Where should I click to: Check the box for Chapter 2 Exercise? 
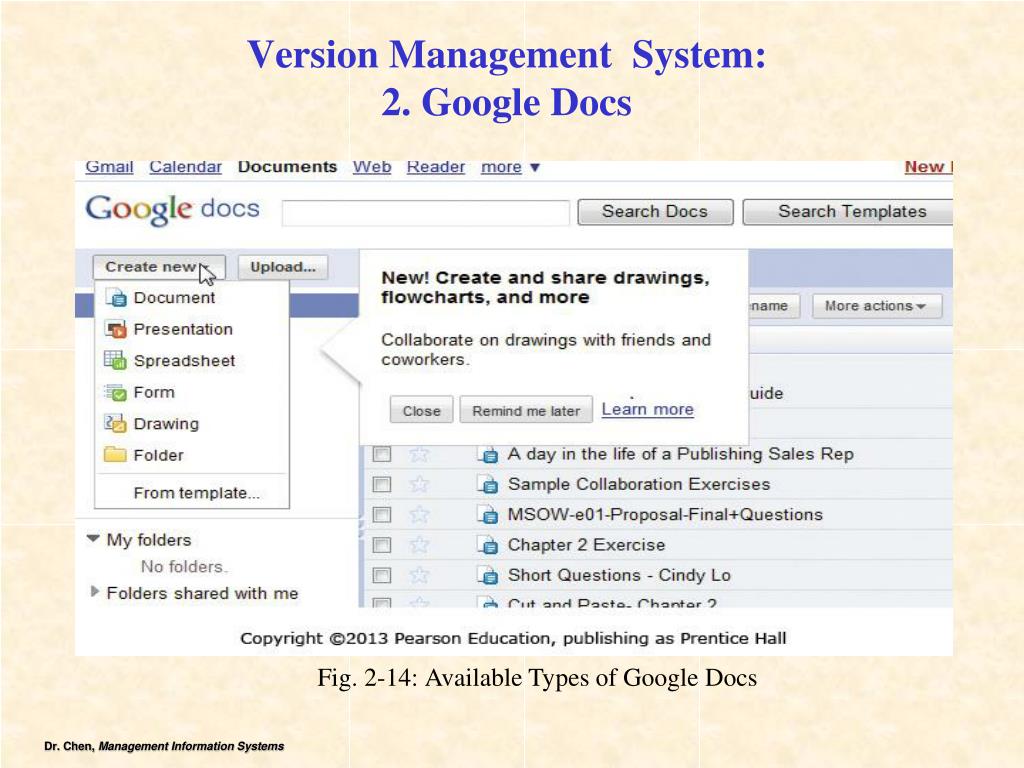tap(382, 545)
